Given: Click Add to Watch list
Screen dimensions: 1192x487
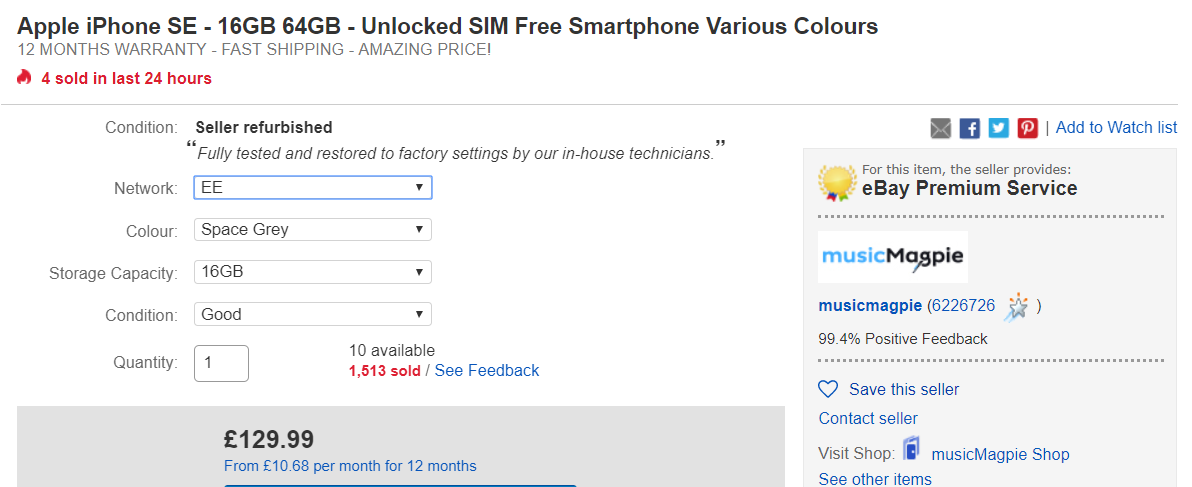Looking at the screenshot, I should [1116, 128].
